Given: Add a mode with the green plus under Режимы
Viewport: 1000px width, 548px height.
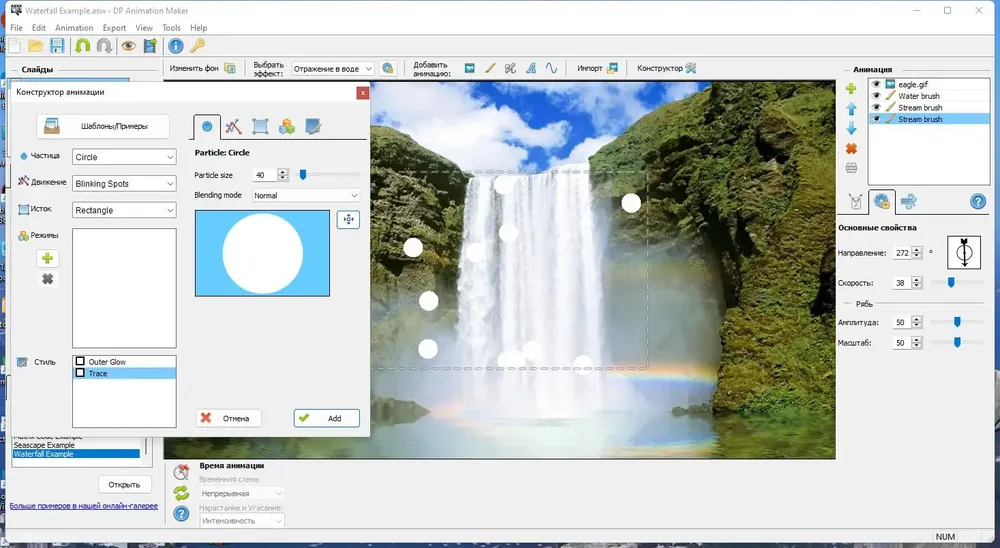Looking at the screenshot, I should pyautogui.click(x=47, y=258).
